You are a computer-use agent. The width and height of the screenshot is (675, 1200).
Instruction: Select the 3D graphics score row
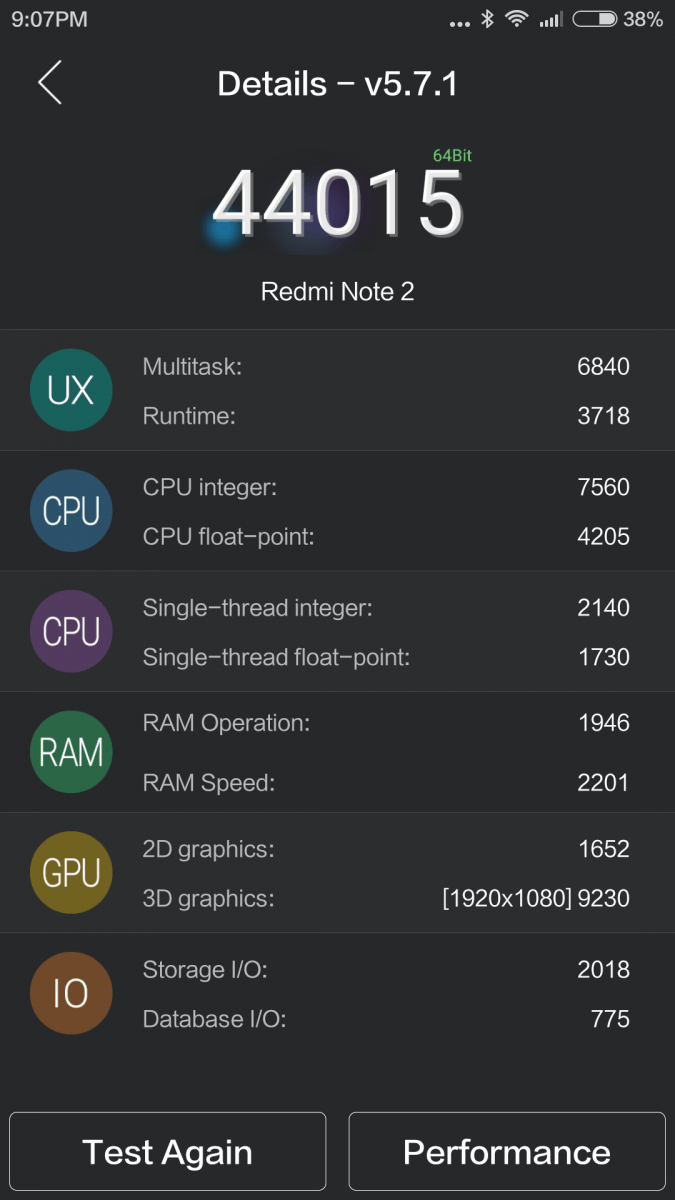(x=386, y=898)
